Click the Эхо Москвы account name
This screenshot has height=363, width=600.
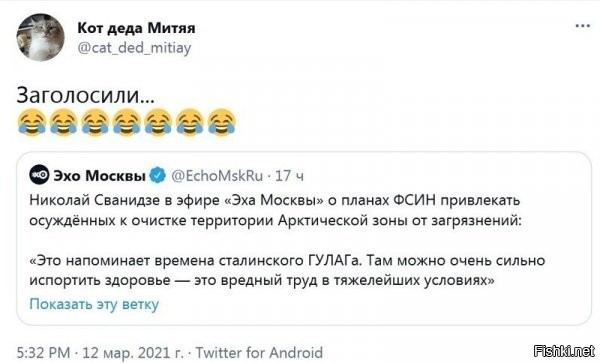99,176
